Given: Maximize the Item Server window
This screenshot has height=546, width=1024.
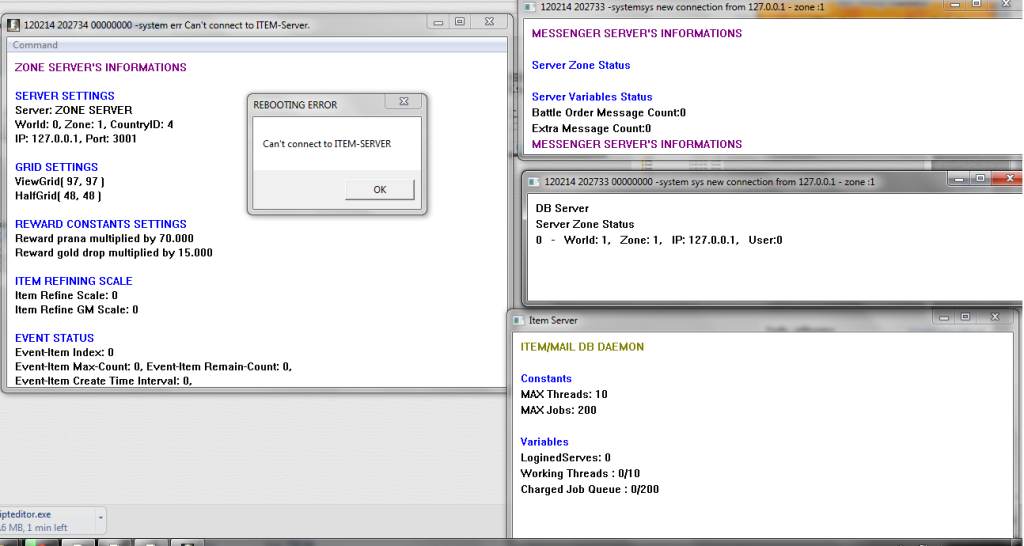Looking at the screenshot, I should (x=964, y=317).
